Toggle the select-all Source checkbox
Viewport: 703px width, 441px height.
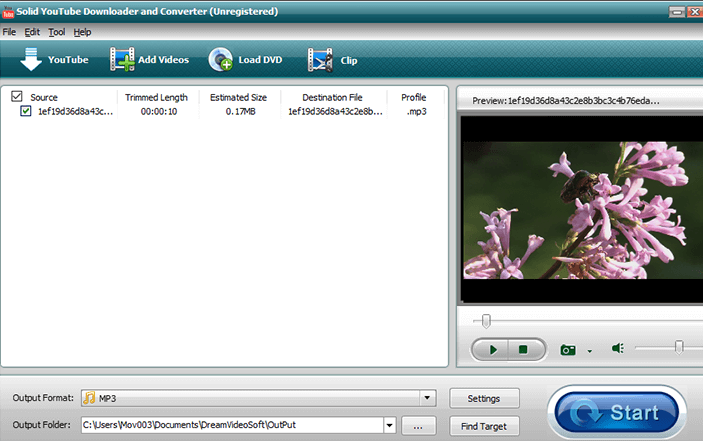pos(17,96)
